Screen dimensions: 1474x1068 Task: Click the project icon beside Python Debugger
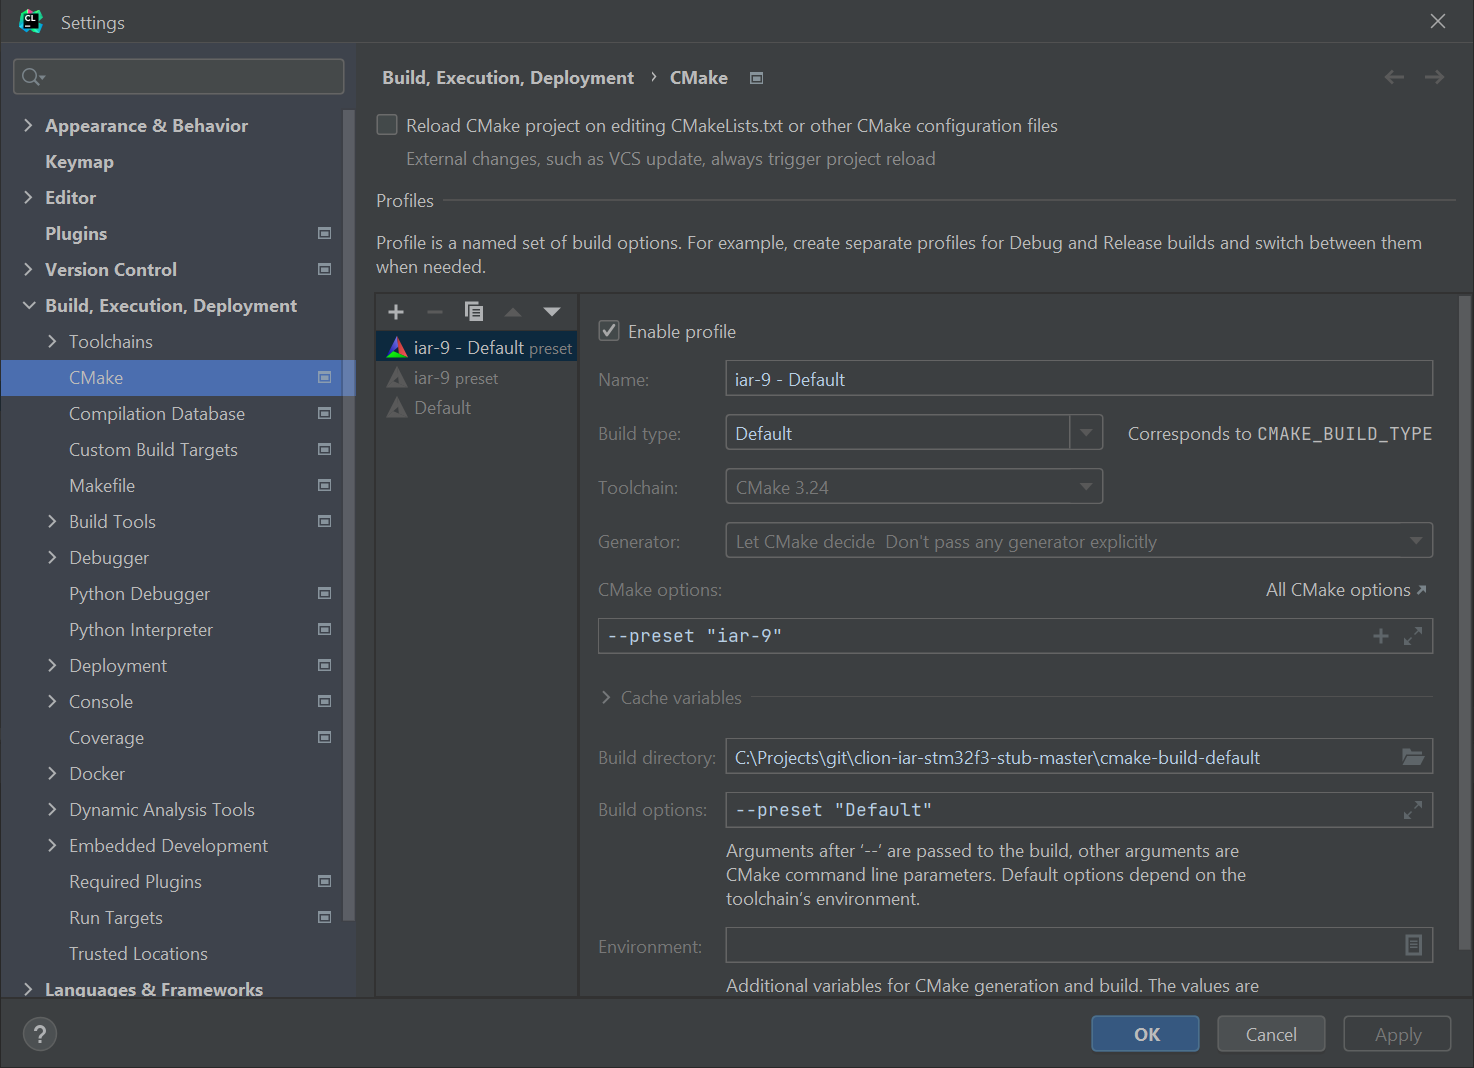tap(324, 593)
